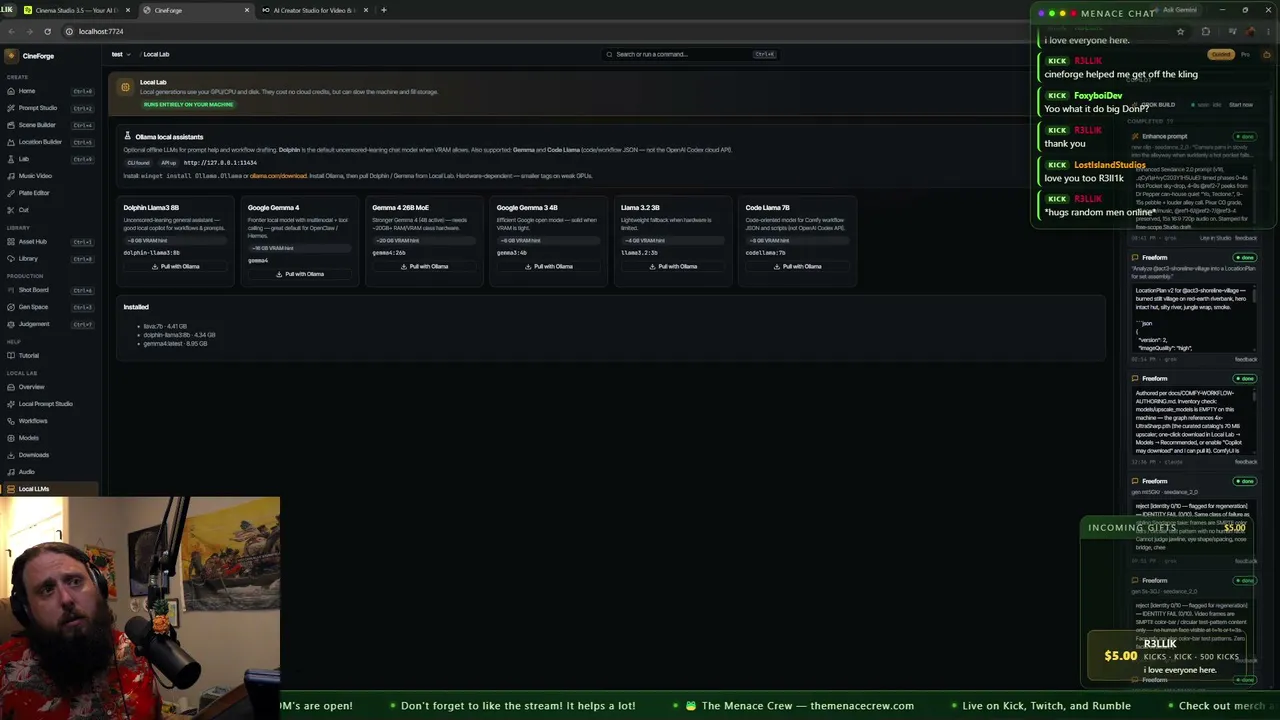This screenshot has width=1280, height=720.
Task: Reload the browser page
Action: click(x=47, y=31)
